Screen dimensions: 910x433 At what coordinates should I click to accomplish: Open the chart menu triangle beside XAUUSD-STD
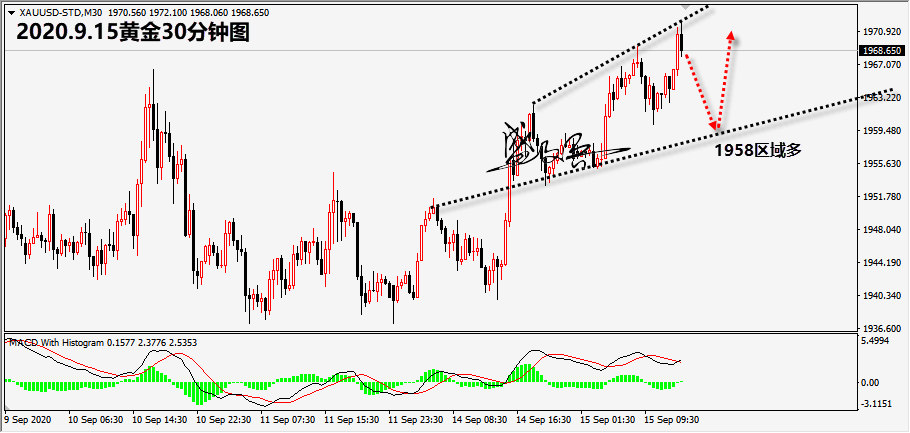(12, 12)
